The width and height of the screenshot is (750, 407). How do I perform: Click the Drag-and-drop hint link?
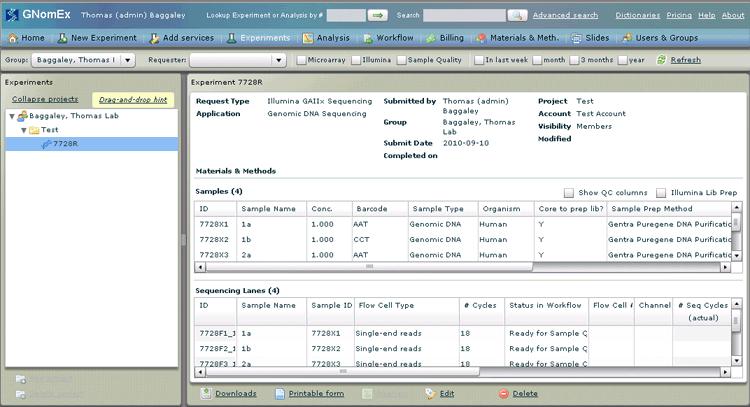pyautogui.click(x=133, y=100)
